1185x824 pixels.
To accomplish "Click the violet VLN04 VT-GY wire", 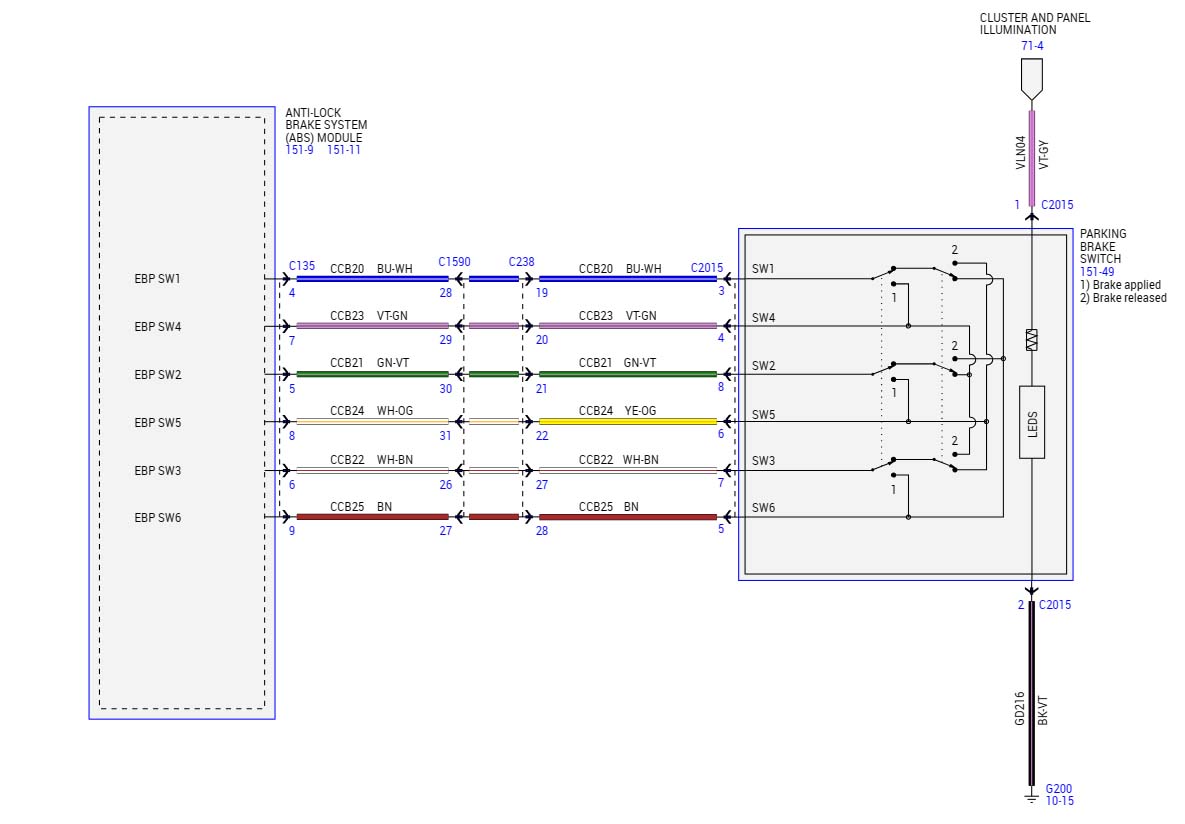I will point(1032,155).
